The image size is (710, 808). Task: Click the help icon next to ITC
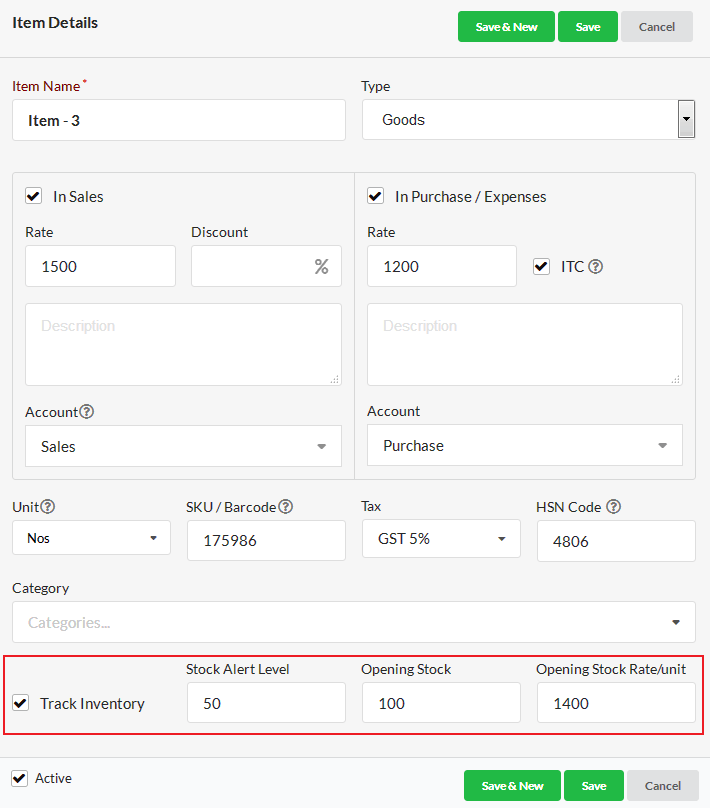(595, 266)
